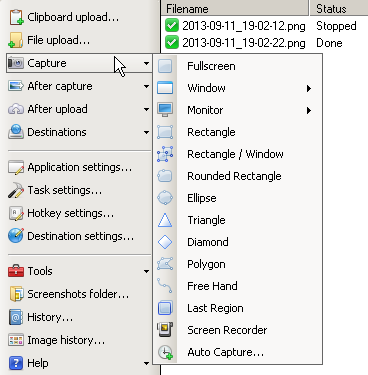Start Screen Recorder from the menu
This screenshot has height=375, width=368.
pos(238,330)
